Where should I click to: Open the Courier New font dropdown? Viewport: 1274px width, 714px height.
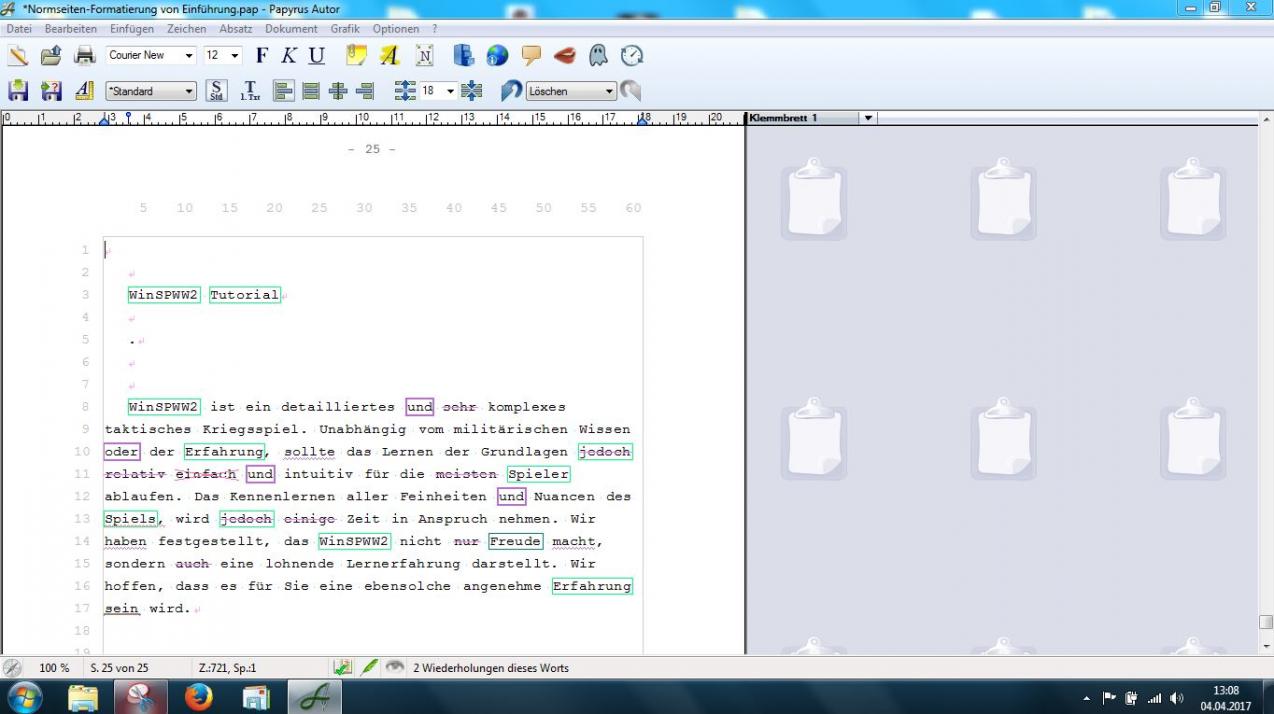[188, 56]
